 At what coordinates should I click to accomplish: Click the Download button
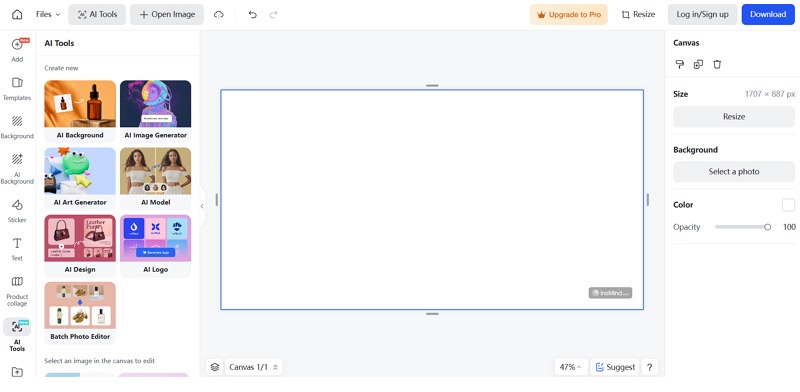(x=768, y=14)
